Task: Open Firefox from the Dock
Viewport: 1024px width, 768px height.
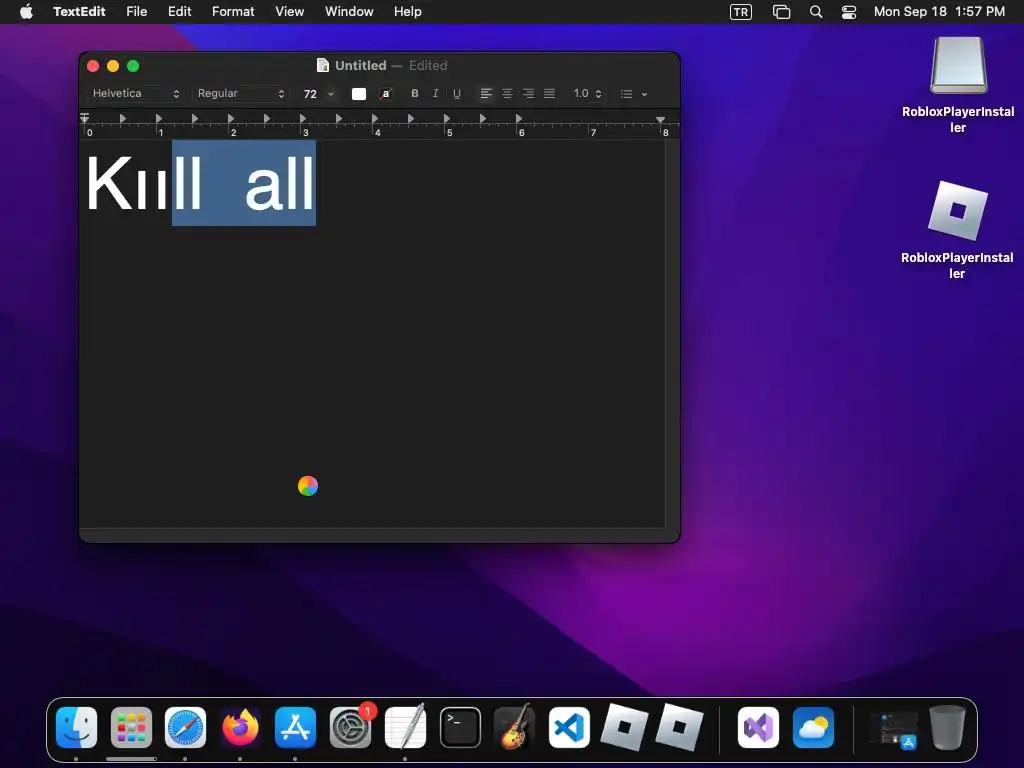Action: (240, 728)
